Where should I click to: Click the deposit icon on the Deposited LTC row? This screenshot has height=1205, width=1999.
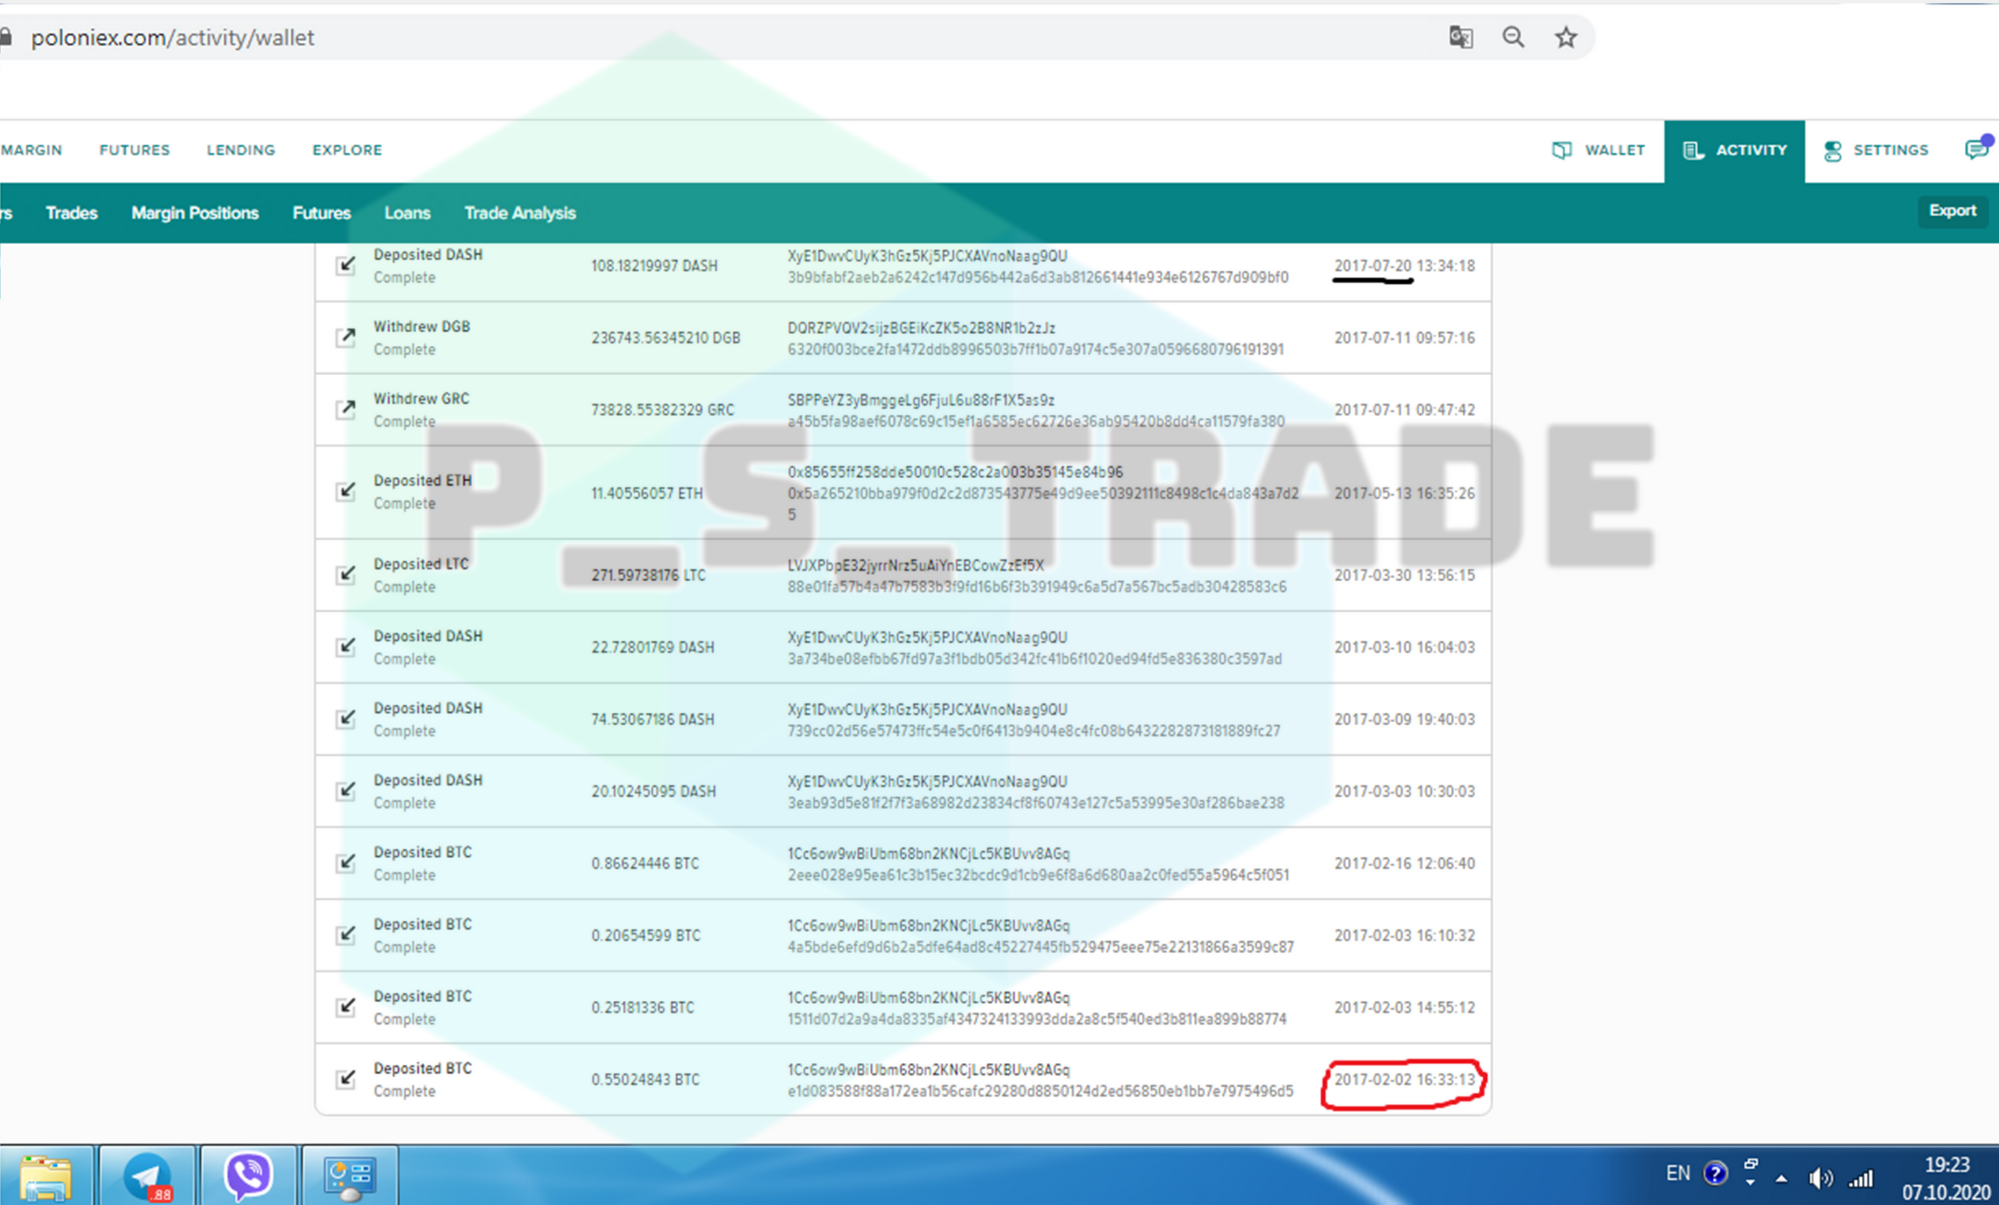[346, 575]
